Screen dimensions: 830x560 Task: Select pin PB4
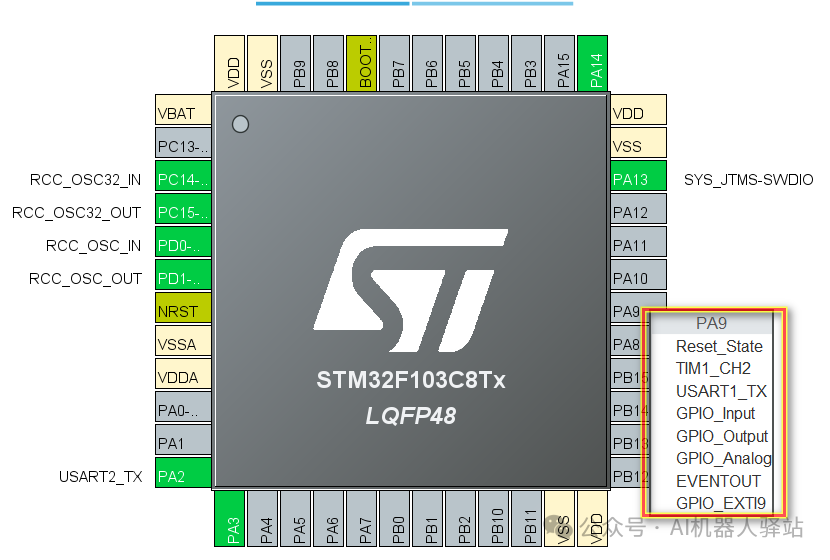(x=493, y=64)
